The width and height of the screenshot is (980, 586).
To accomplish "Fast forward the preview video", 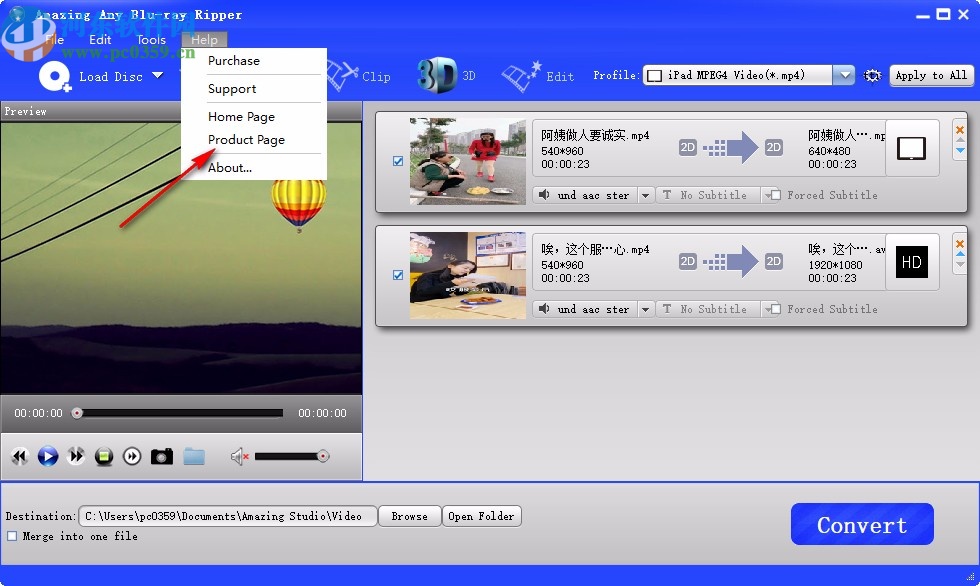I will point(76,456).
